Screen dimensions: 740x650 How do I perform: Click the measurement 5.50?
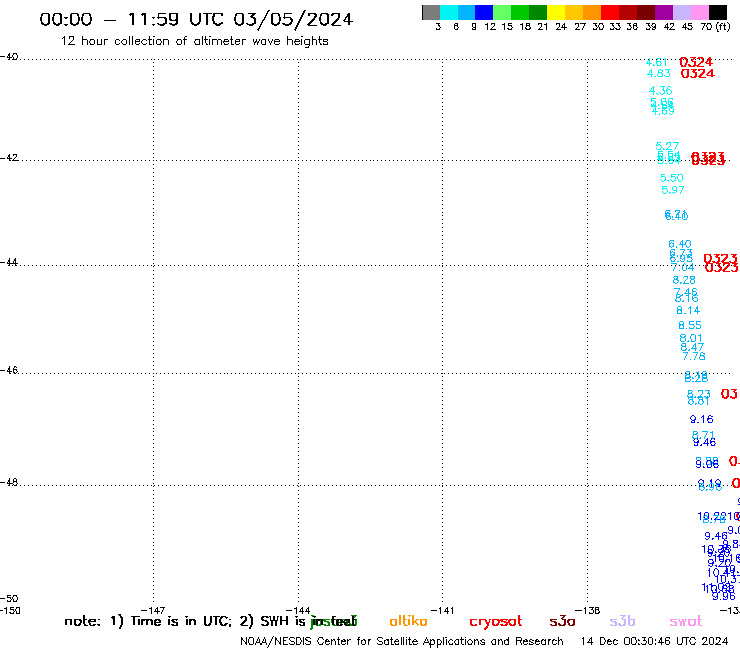click(672, 178)
